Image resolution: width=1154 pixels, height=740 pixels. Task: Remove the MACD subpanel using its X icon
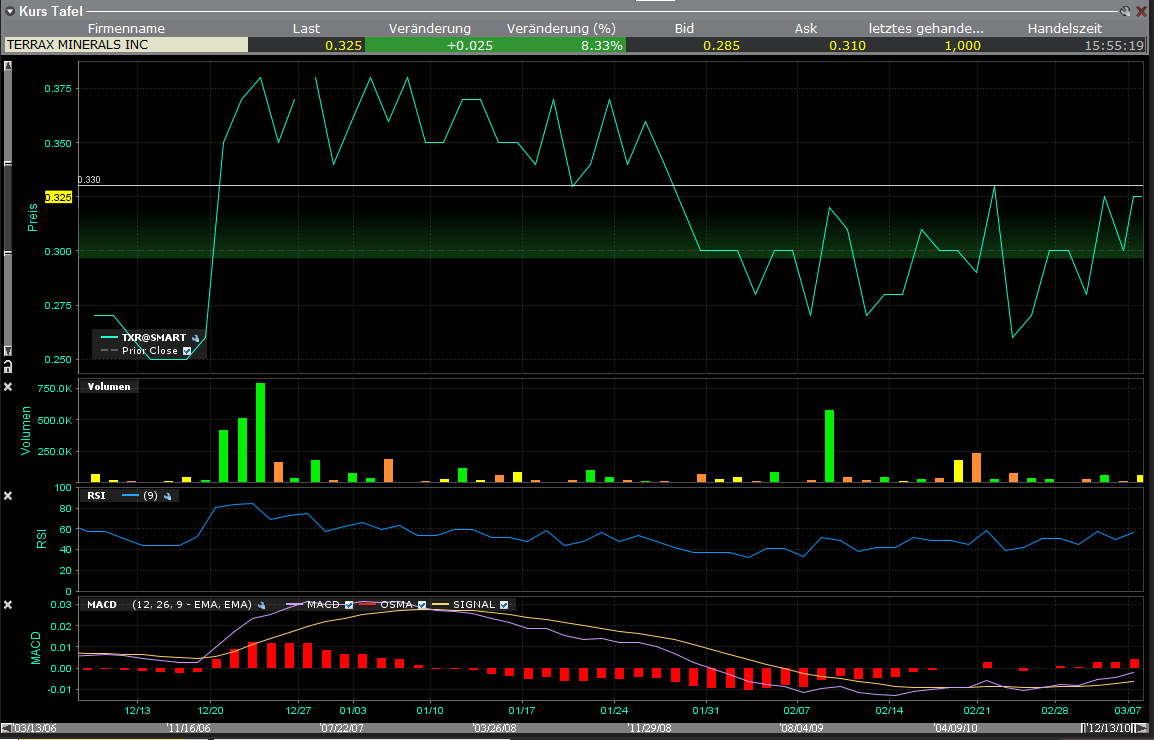[8, 603]
